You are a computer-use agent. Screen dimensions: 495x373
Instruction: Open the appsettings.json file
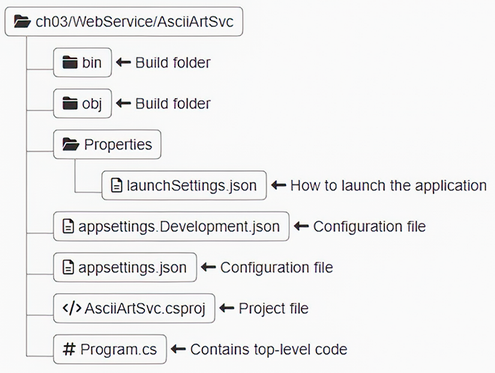click(125, 267)
